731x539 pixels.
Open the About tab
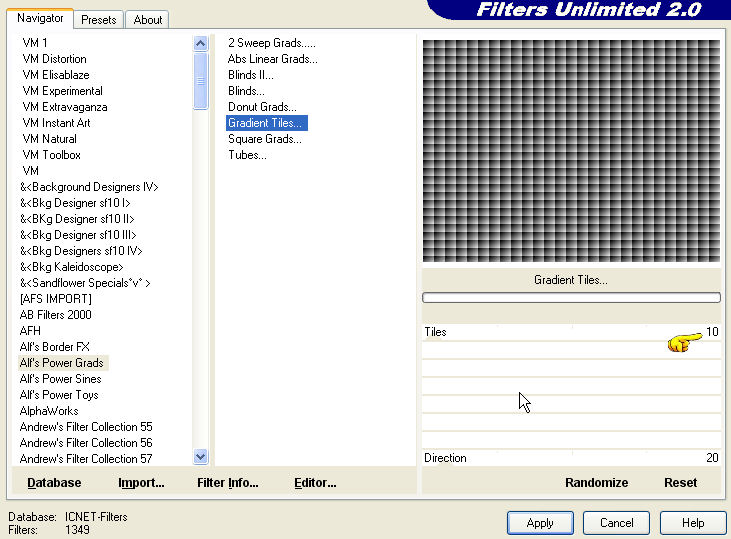147,20
